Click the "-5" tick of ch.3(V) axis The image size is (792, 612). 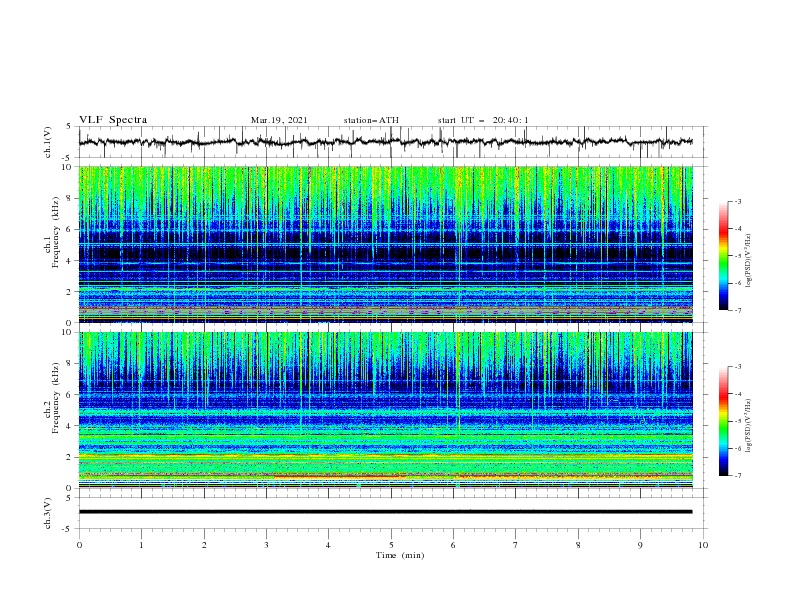(x=68, y=529)
